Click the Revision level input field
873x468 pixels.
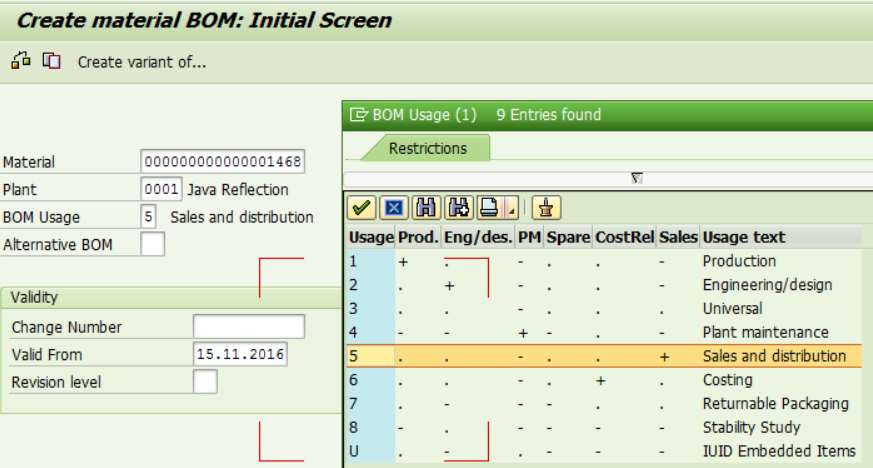click(205, 382)
